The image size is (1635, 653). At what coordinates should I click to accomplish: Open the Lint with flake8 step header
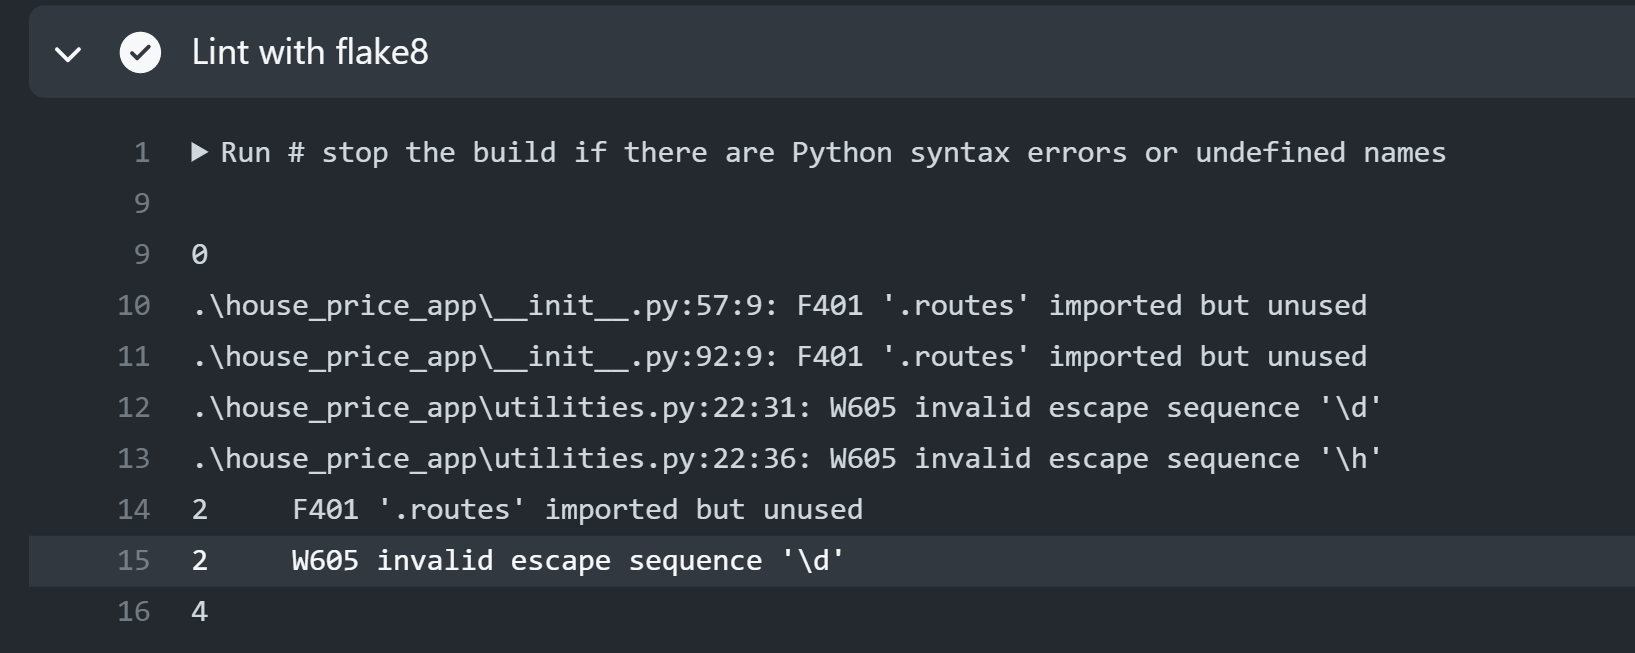(x=832, y=52)
